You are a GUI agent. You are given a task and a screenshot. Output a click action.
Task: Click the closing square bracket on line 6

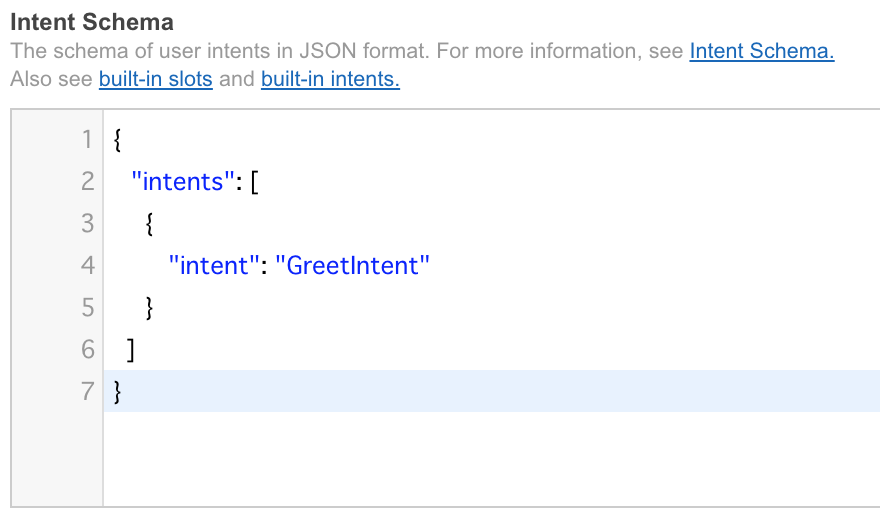click(131, 350)
